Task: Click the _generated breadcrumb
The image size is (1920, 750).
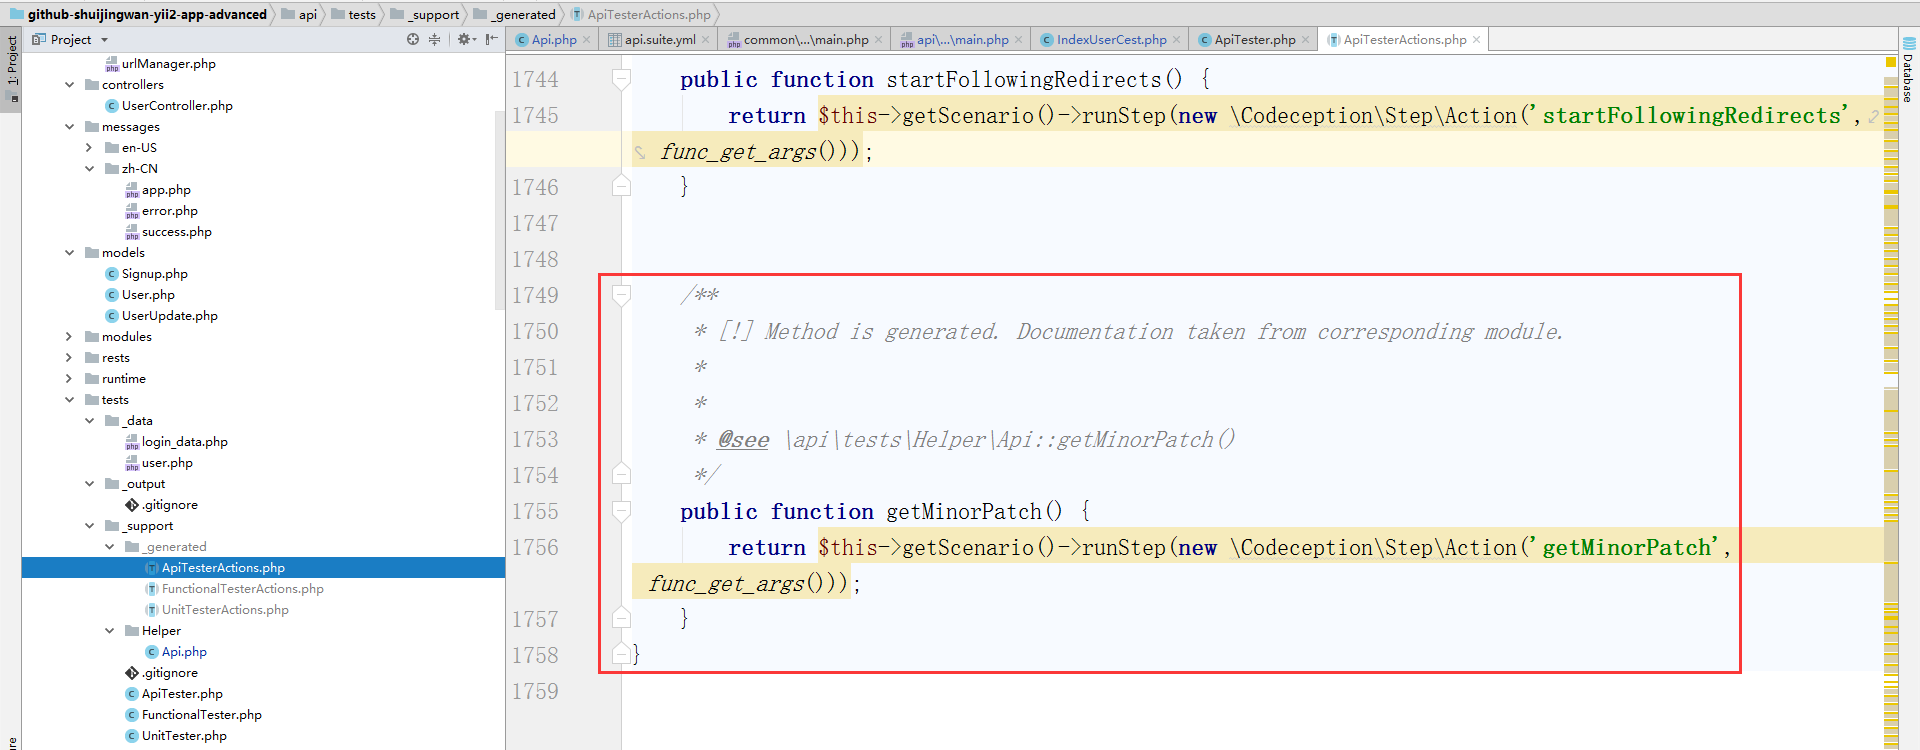Action: pyautogui.click(x=515, y=14)
